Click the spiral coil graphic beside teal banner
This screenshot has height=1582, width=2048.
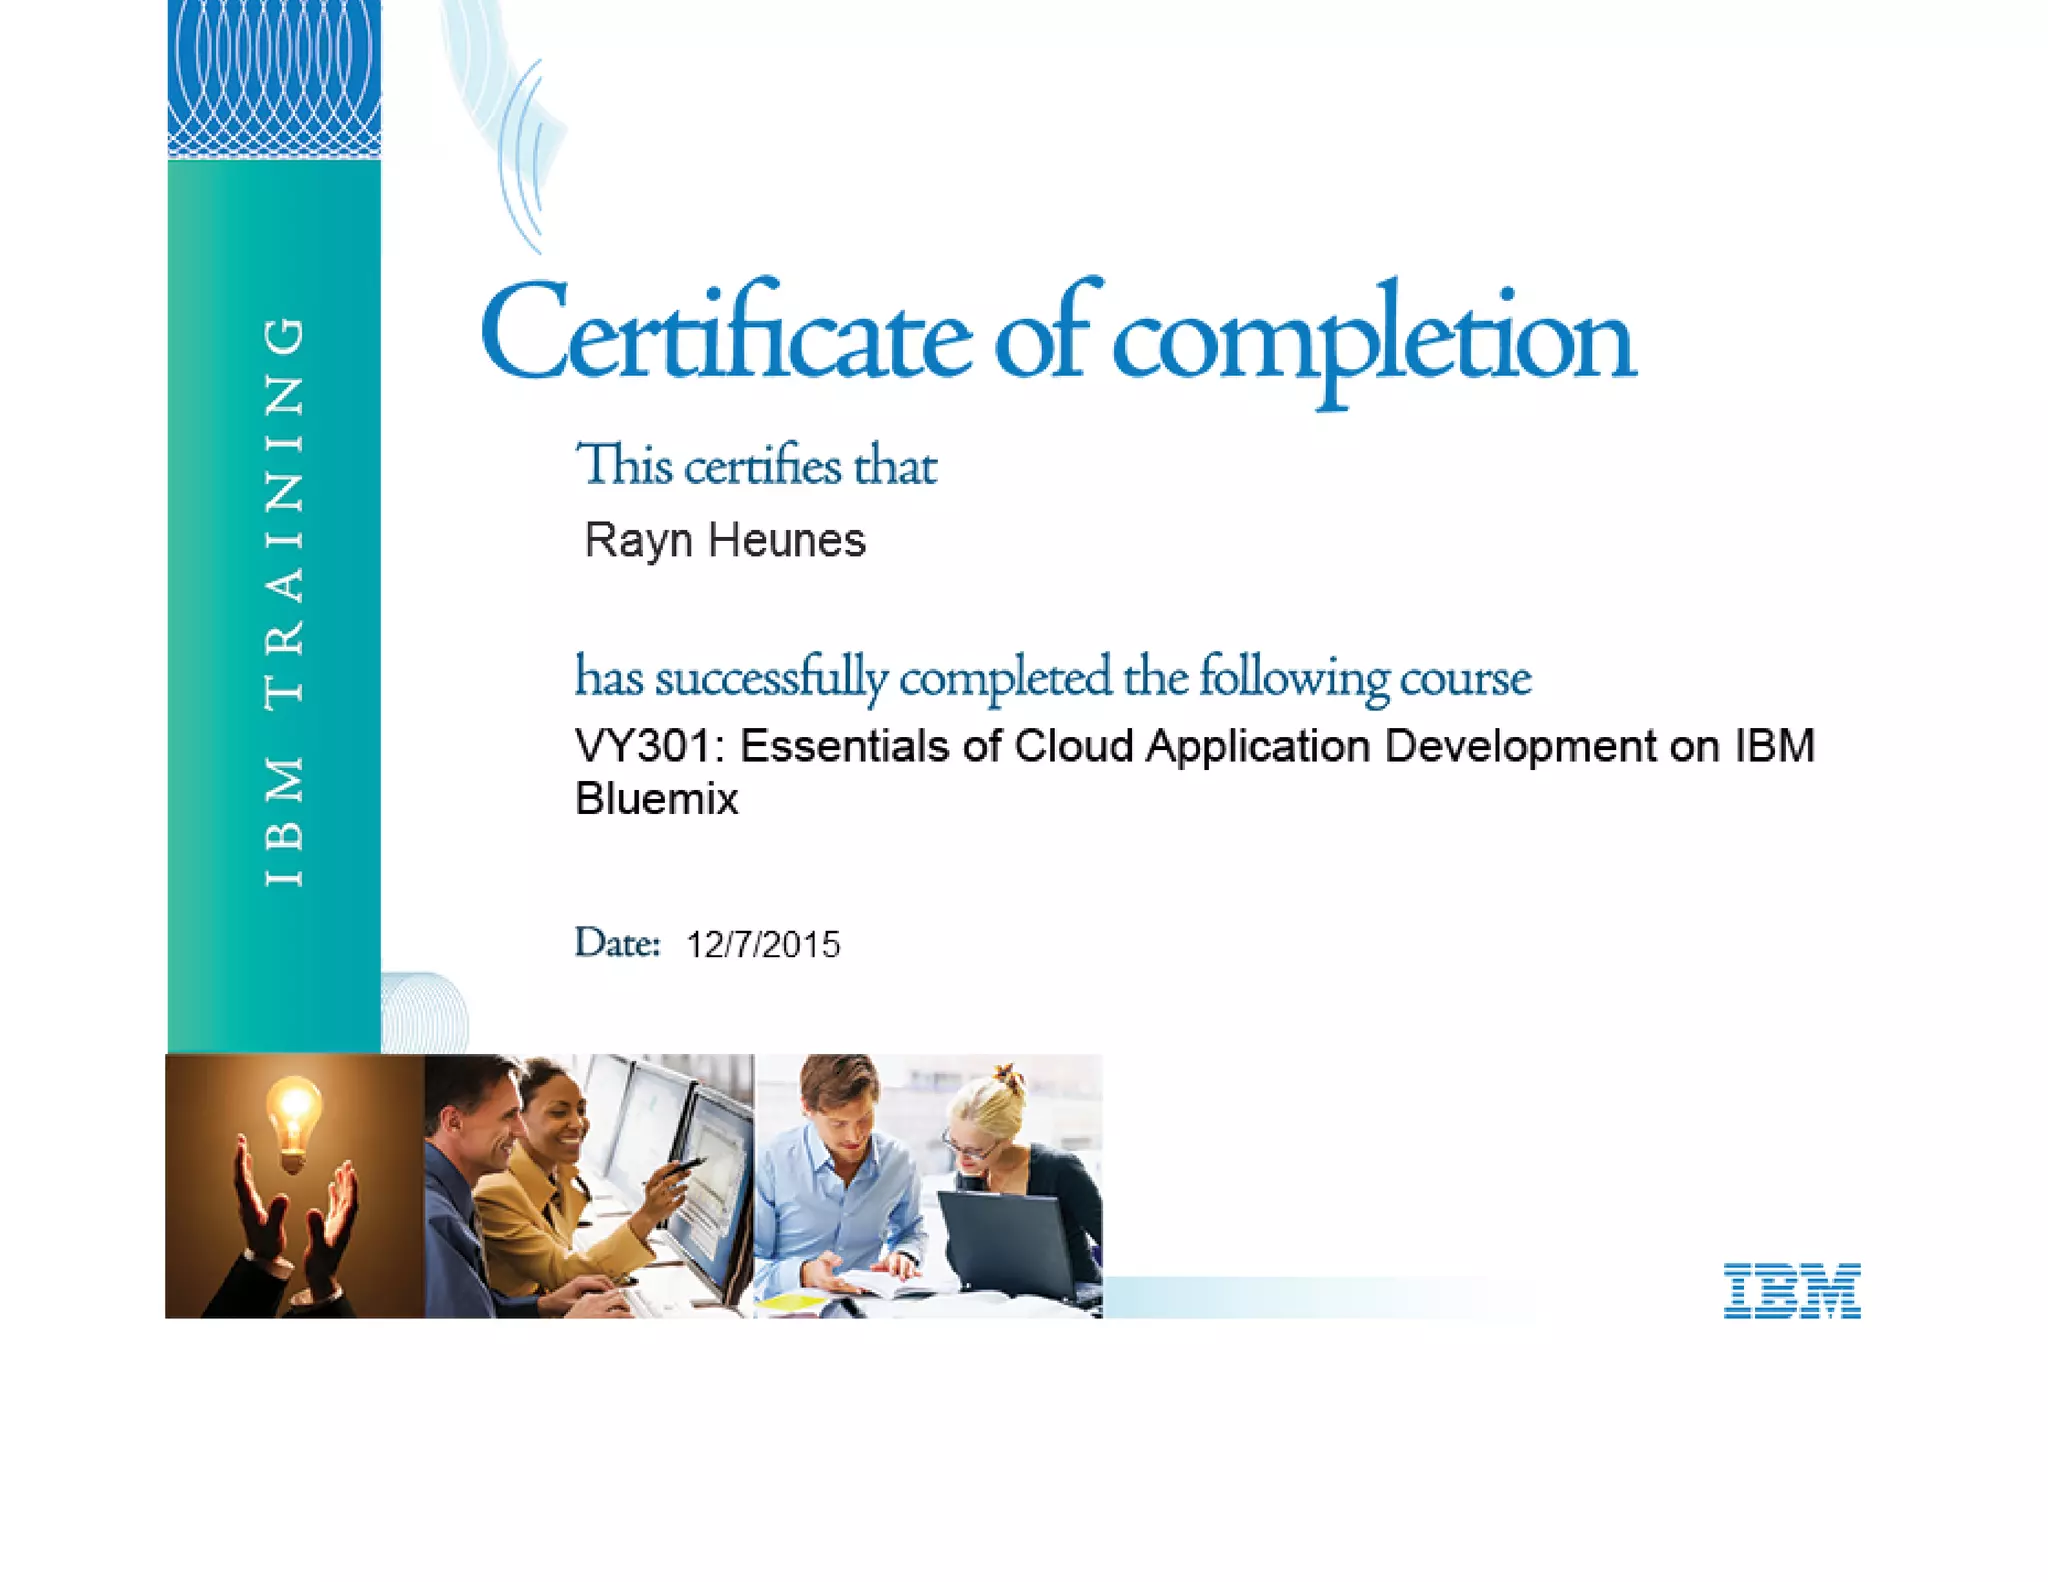point(426,1012)
